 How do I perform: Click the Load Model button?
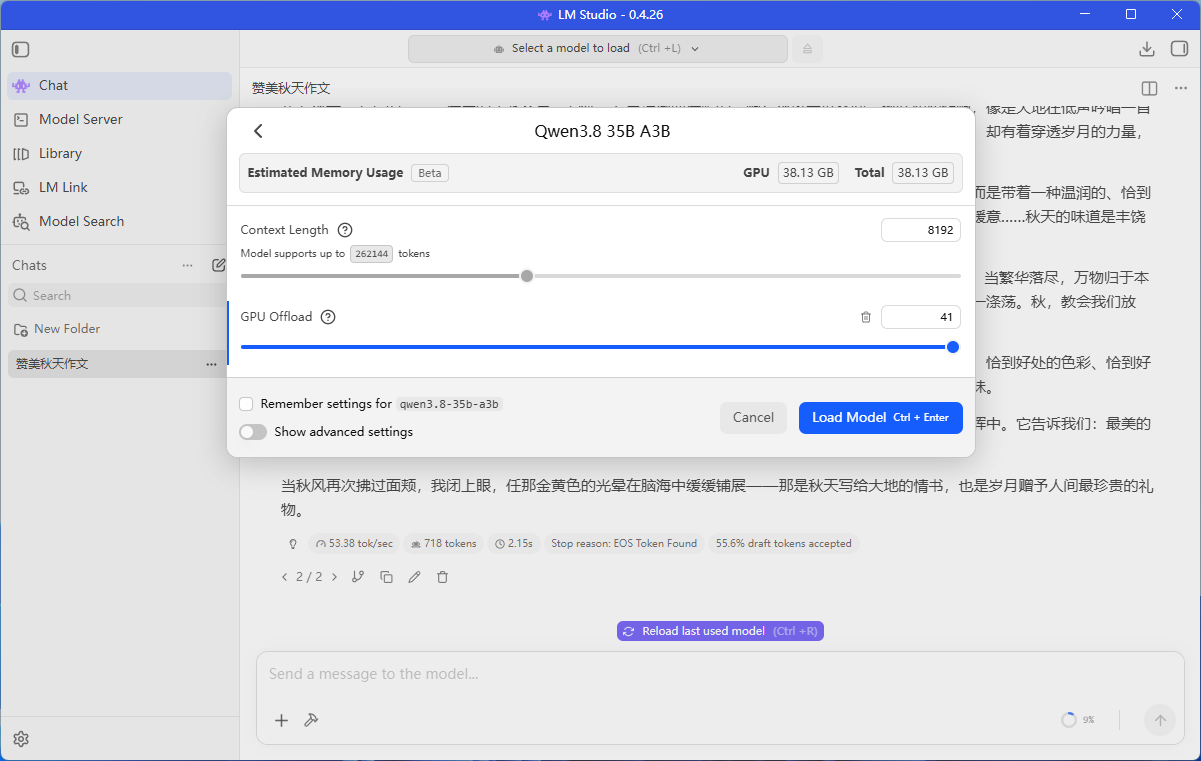point(881,418)
